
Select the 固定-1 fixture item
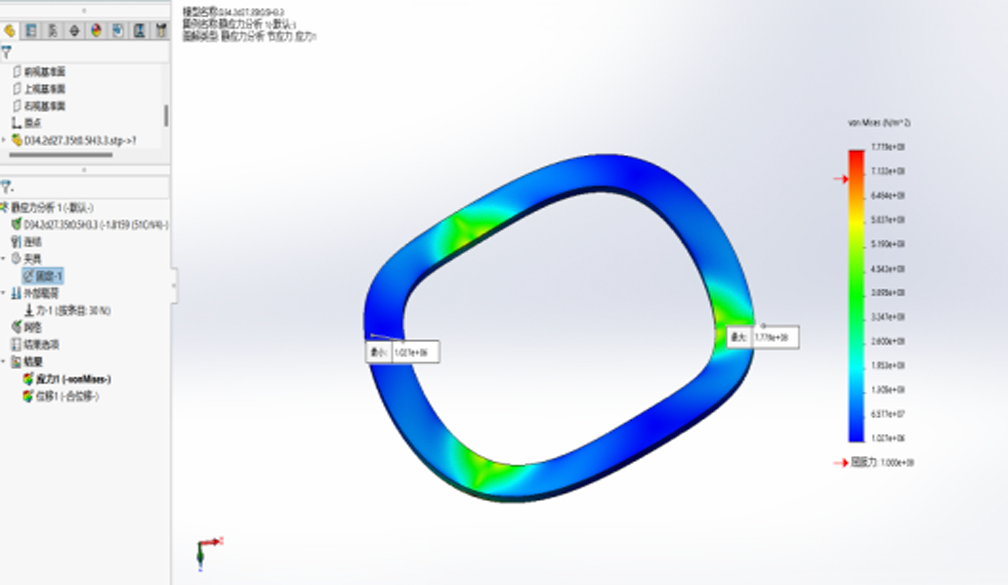click(x=49, y=275)
